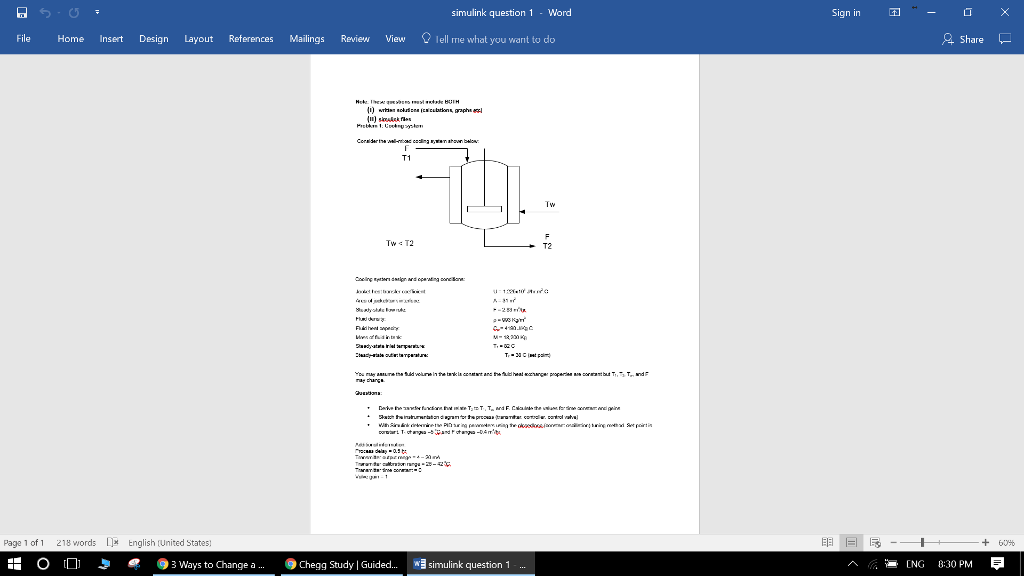This screenshot has height=576, width=1024.
Task: Save the document from the Quick Access Toolbar
Action: coord(20,14)
